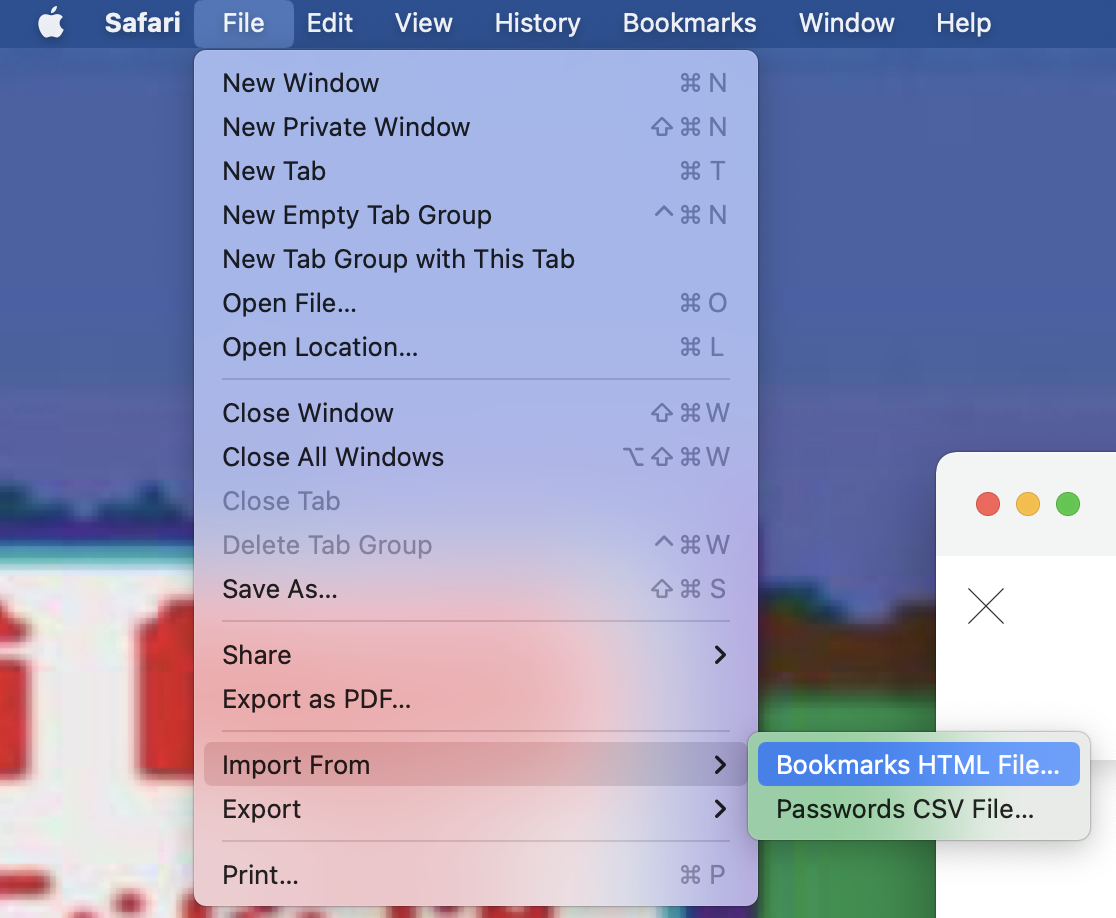1116x918 pixels.
Task: Open the Edit menu
Action: click(330, 23)
